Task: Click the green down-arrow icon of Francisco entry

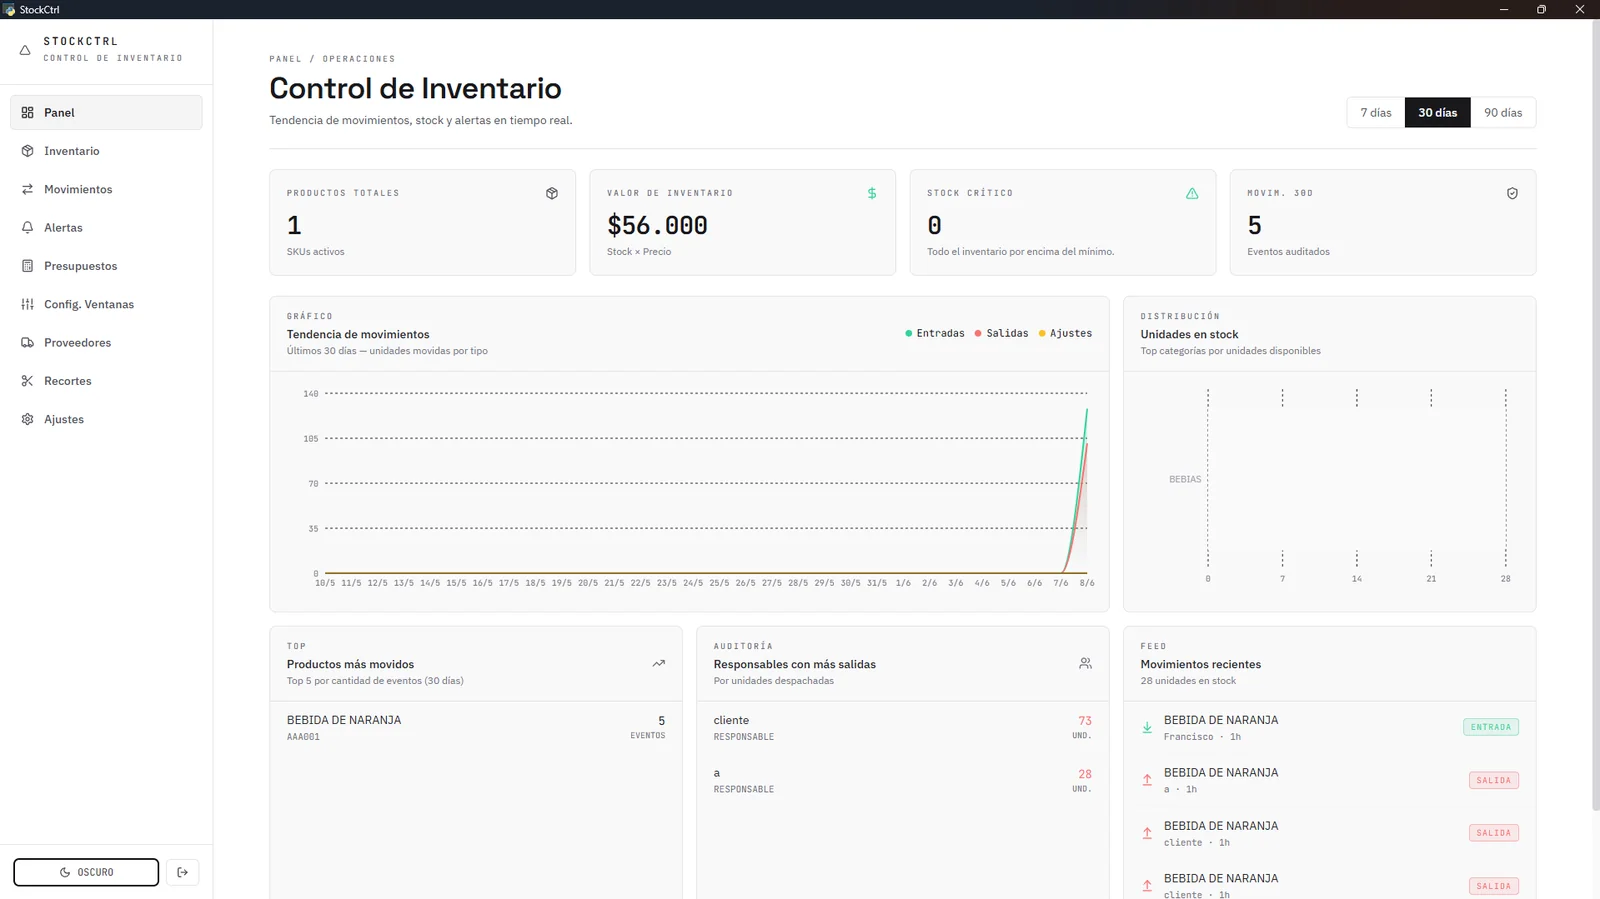Action: pos(1147,727)
